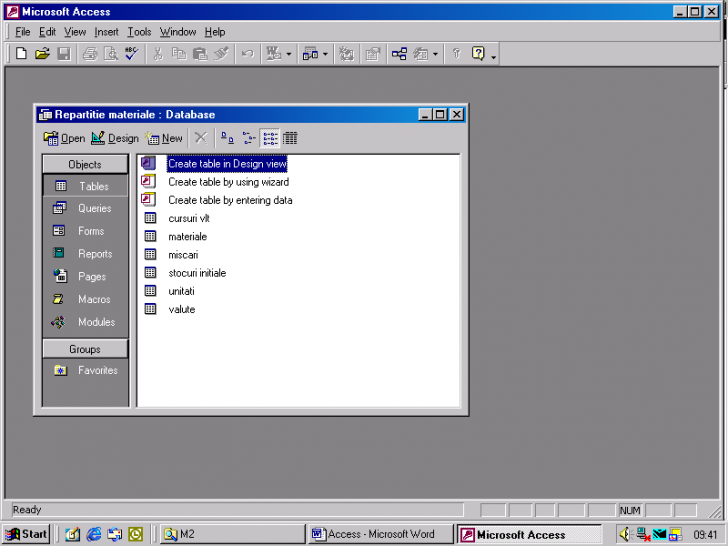Expand the OfficeLinks dropdown arrow

tap(290, 54)
